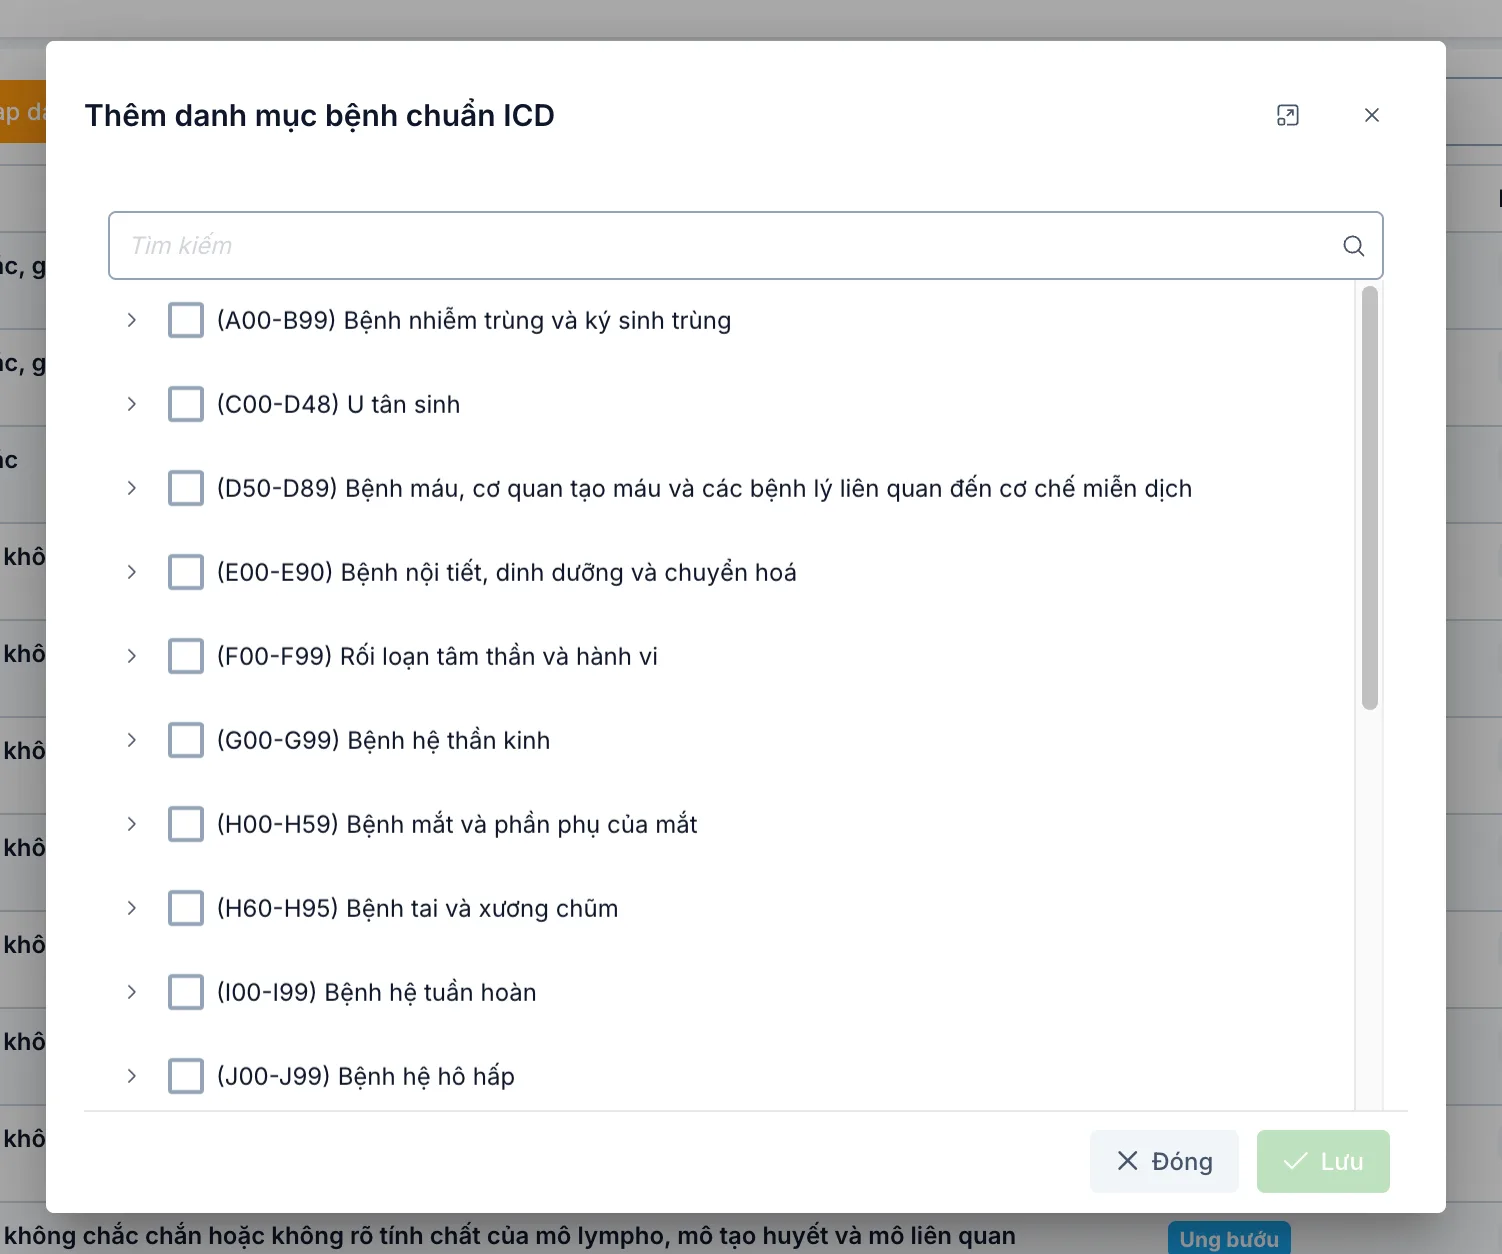
Task: Expand the (E00-E90) Bệnh nội tiết node
Action: (132, 572)
